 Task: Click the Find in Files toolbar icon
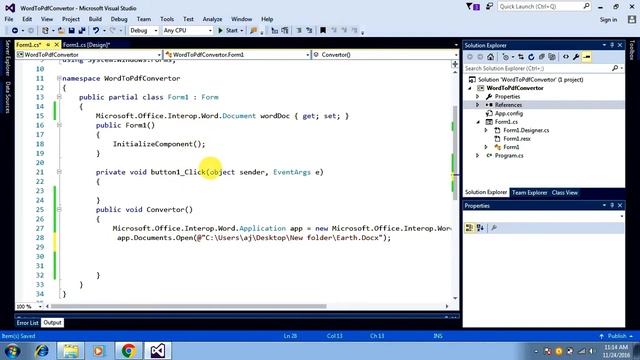point(254,31)
